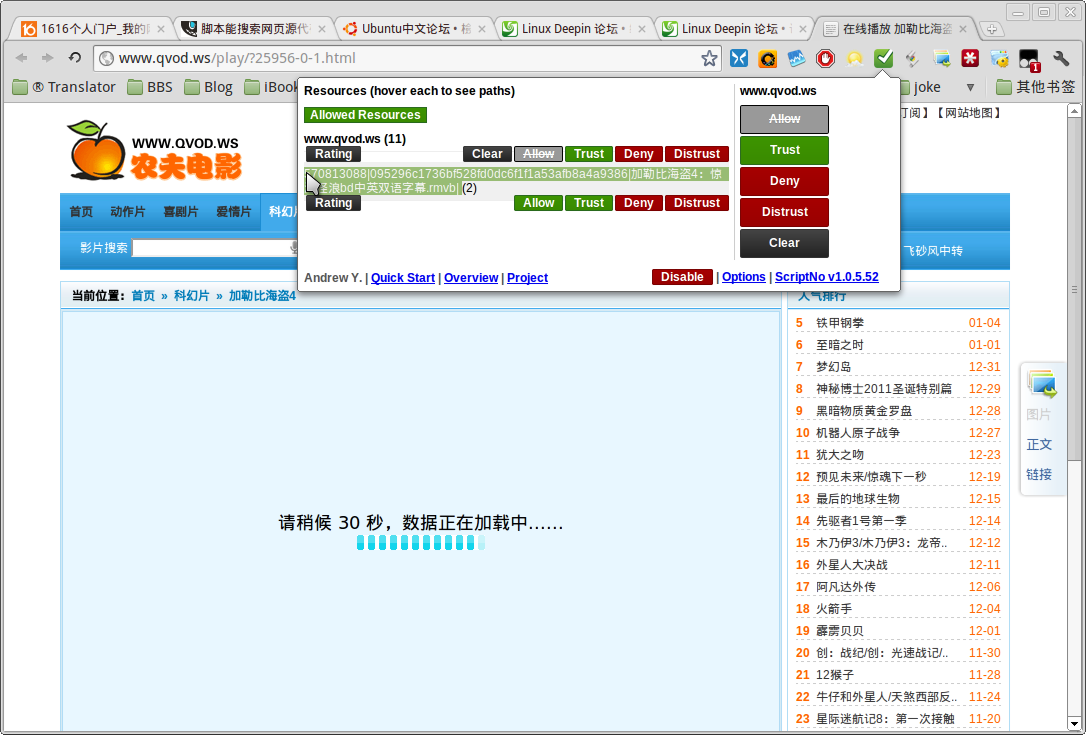Click Clear in the www.qvod.ws (11) row
This screenshot has height=735, width=1086.
click(488, 154)
